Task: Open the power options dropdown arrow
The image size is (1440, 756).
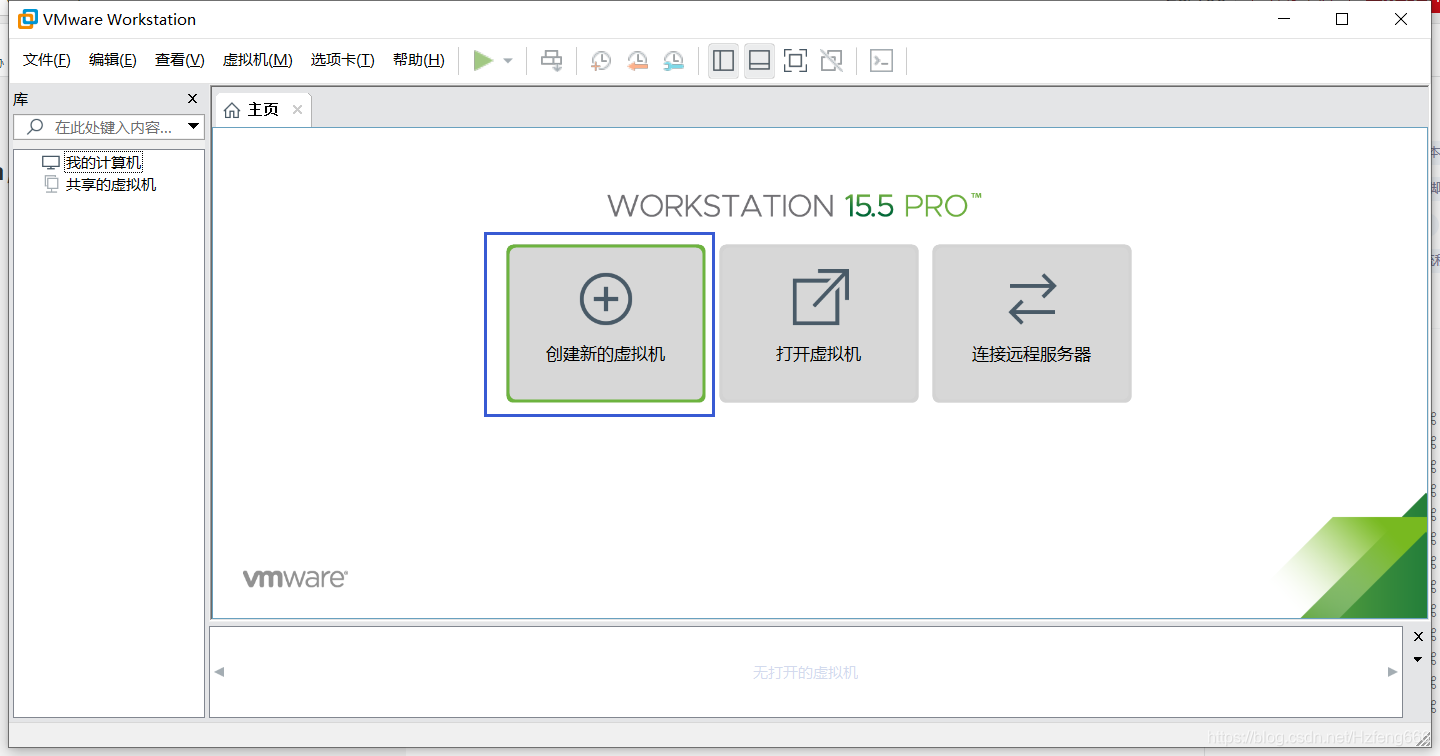Action: click(x=508, y=61)
